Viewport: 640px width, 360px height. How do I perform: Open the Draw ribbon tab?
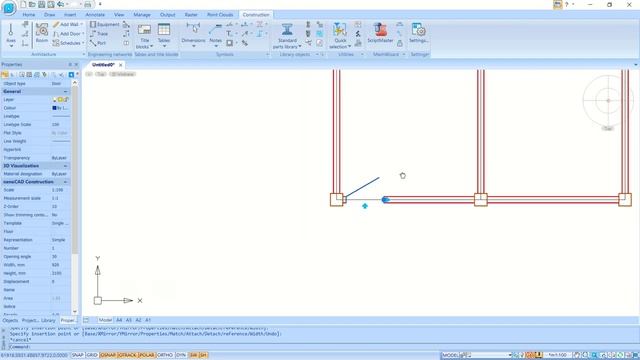(x=50, y=15)
